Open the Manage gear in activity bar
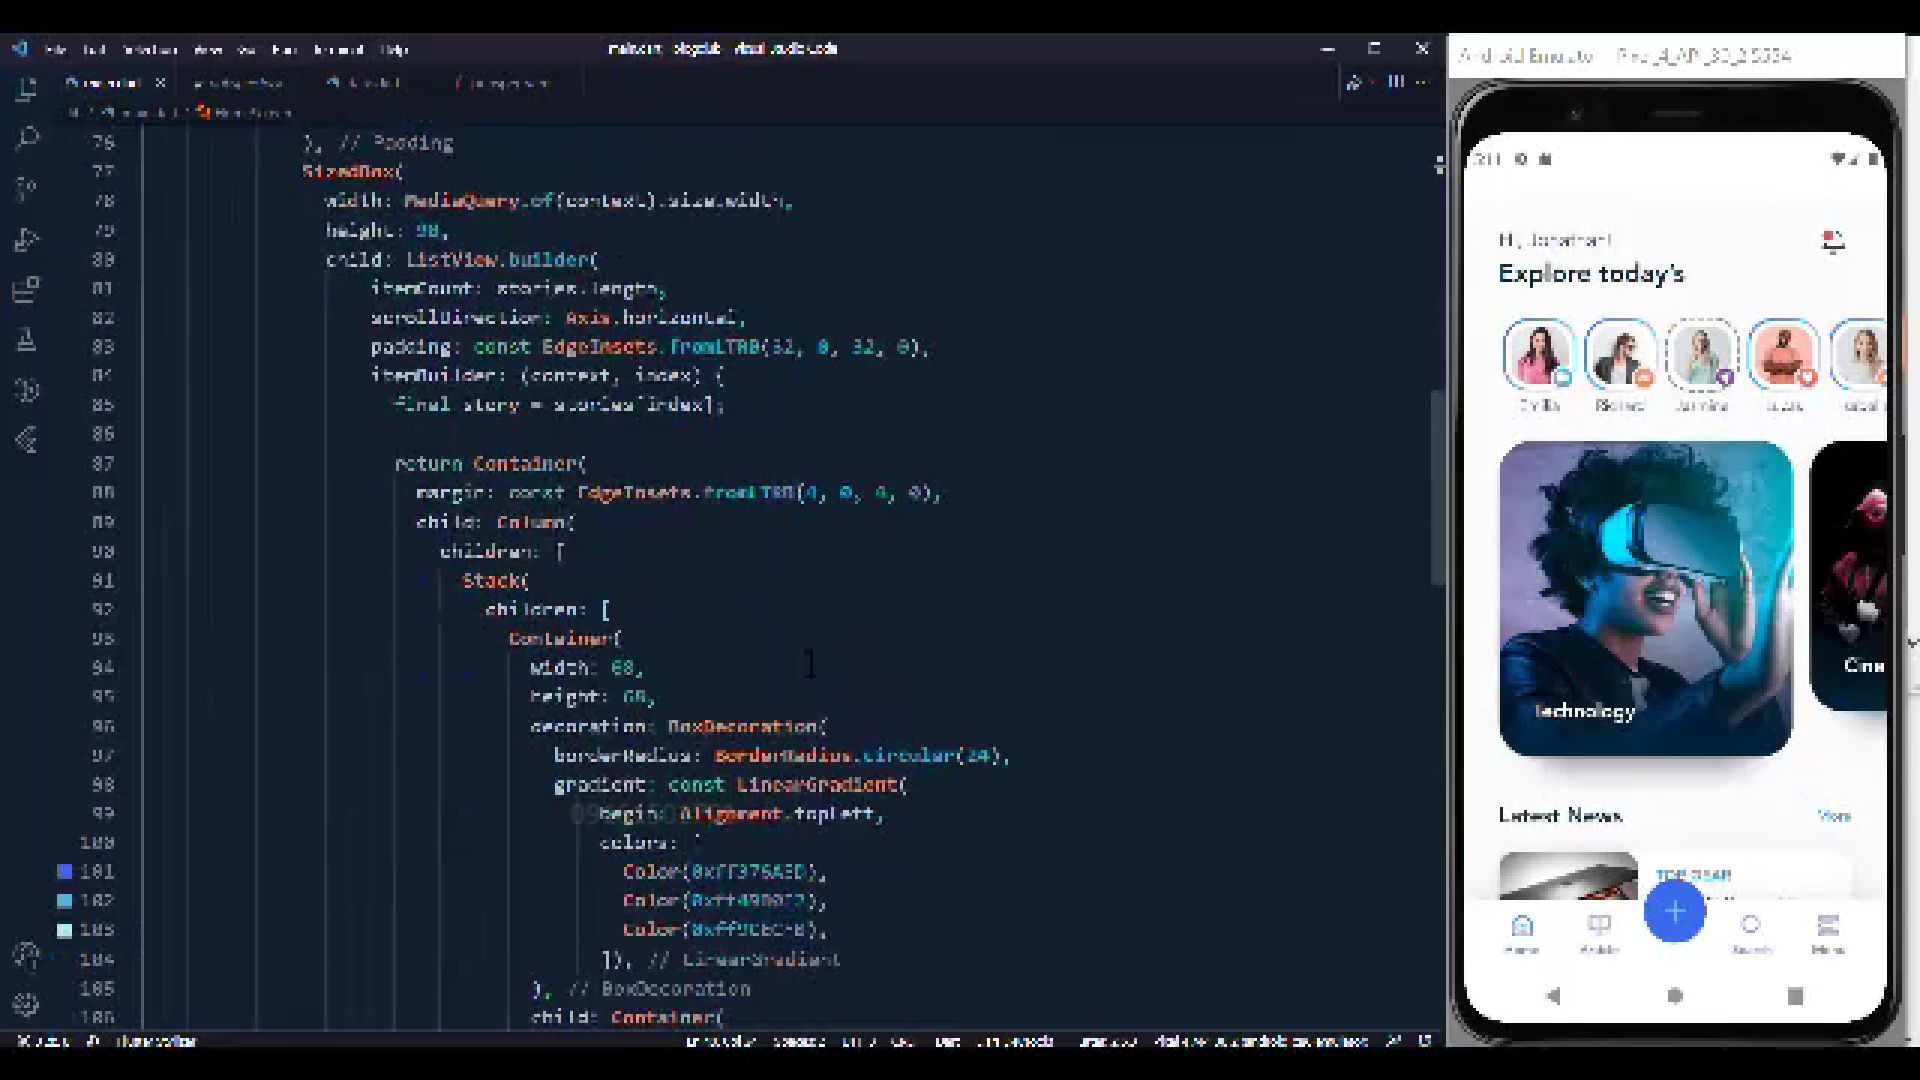 (27, 1004)
